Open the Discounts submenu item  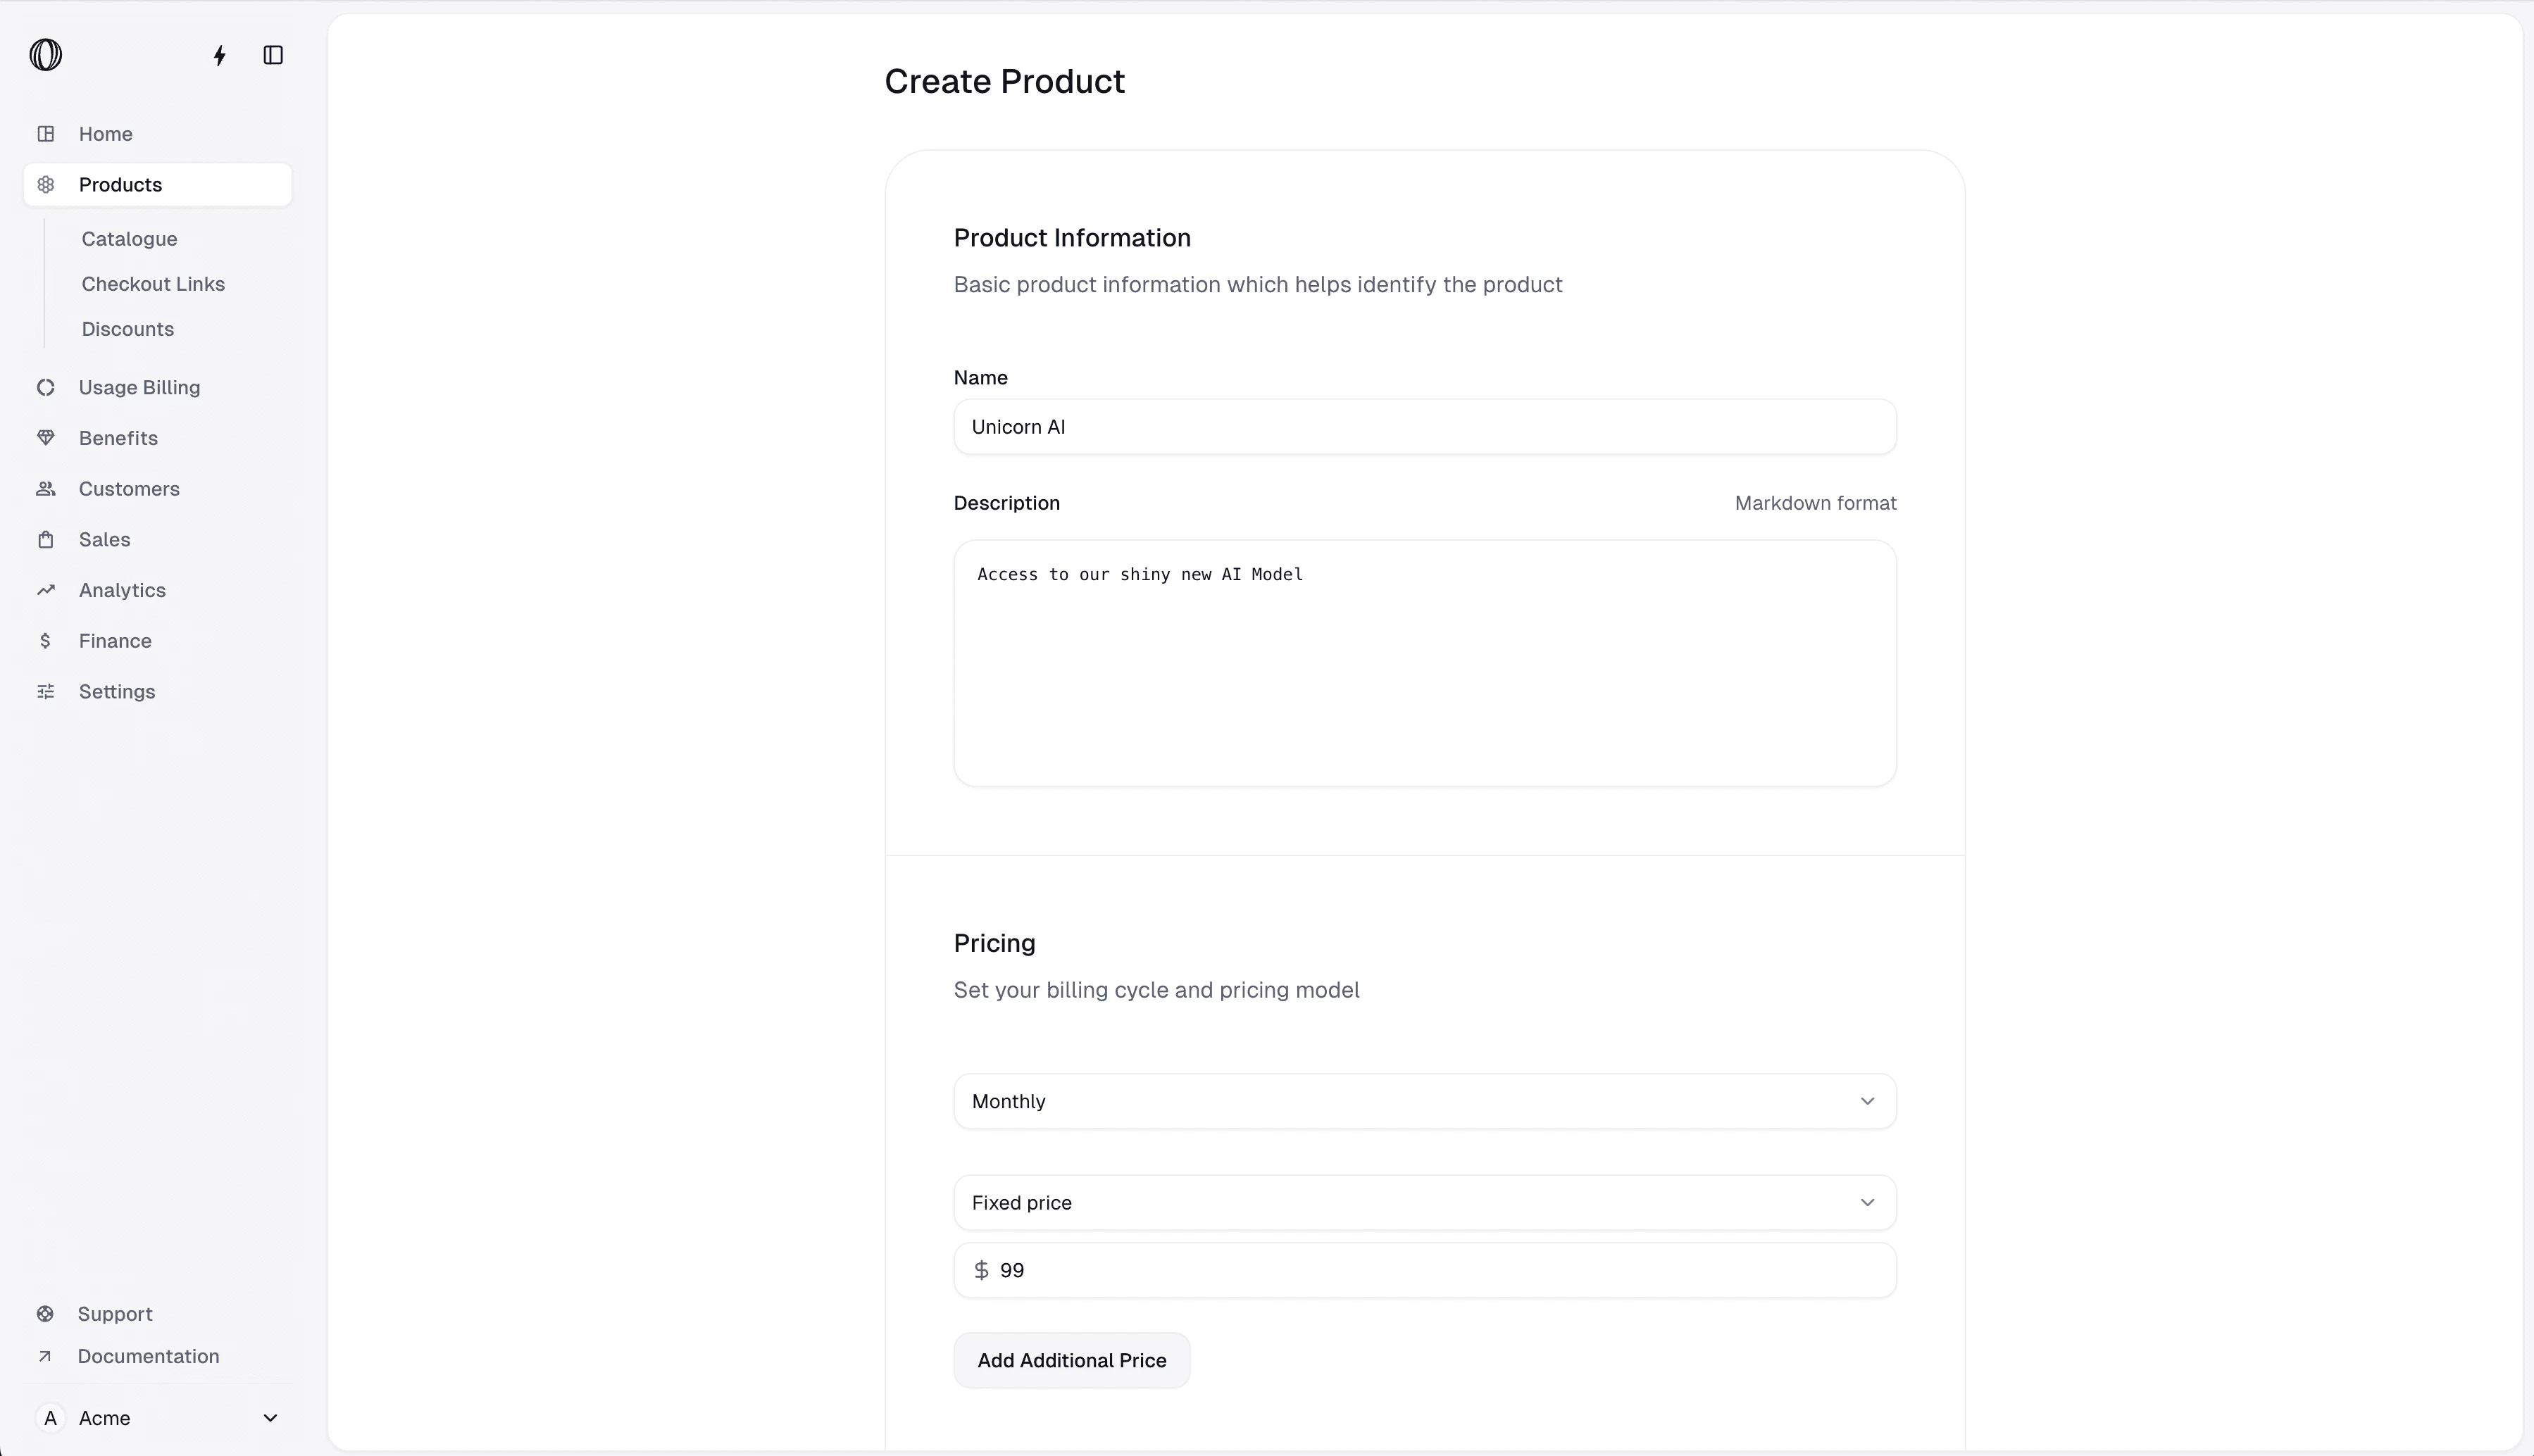coord(128,329)
